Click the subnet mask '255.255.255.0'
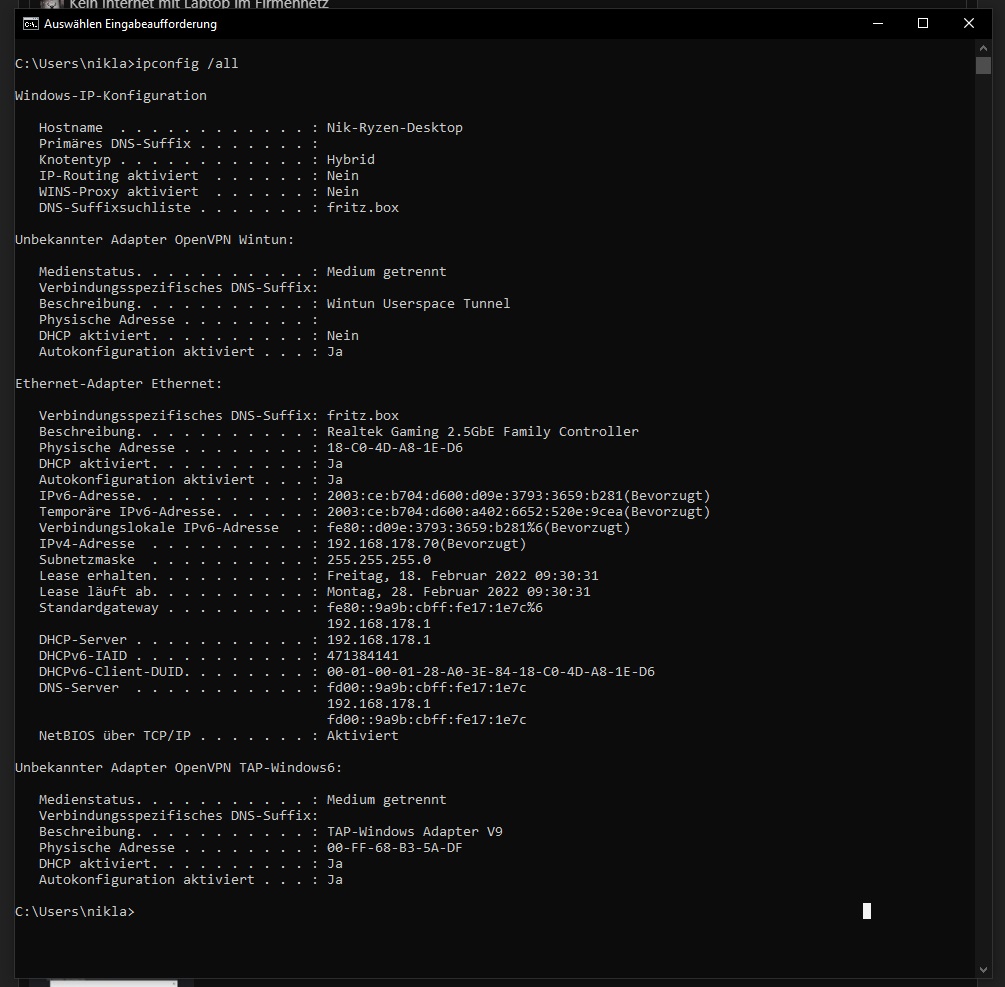Image resolution: width=1005 pixels, height=987 pixels. tap(379, 560)
